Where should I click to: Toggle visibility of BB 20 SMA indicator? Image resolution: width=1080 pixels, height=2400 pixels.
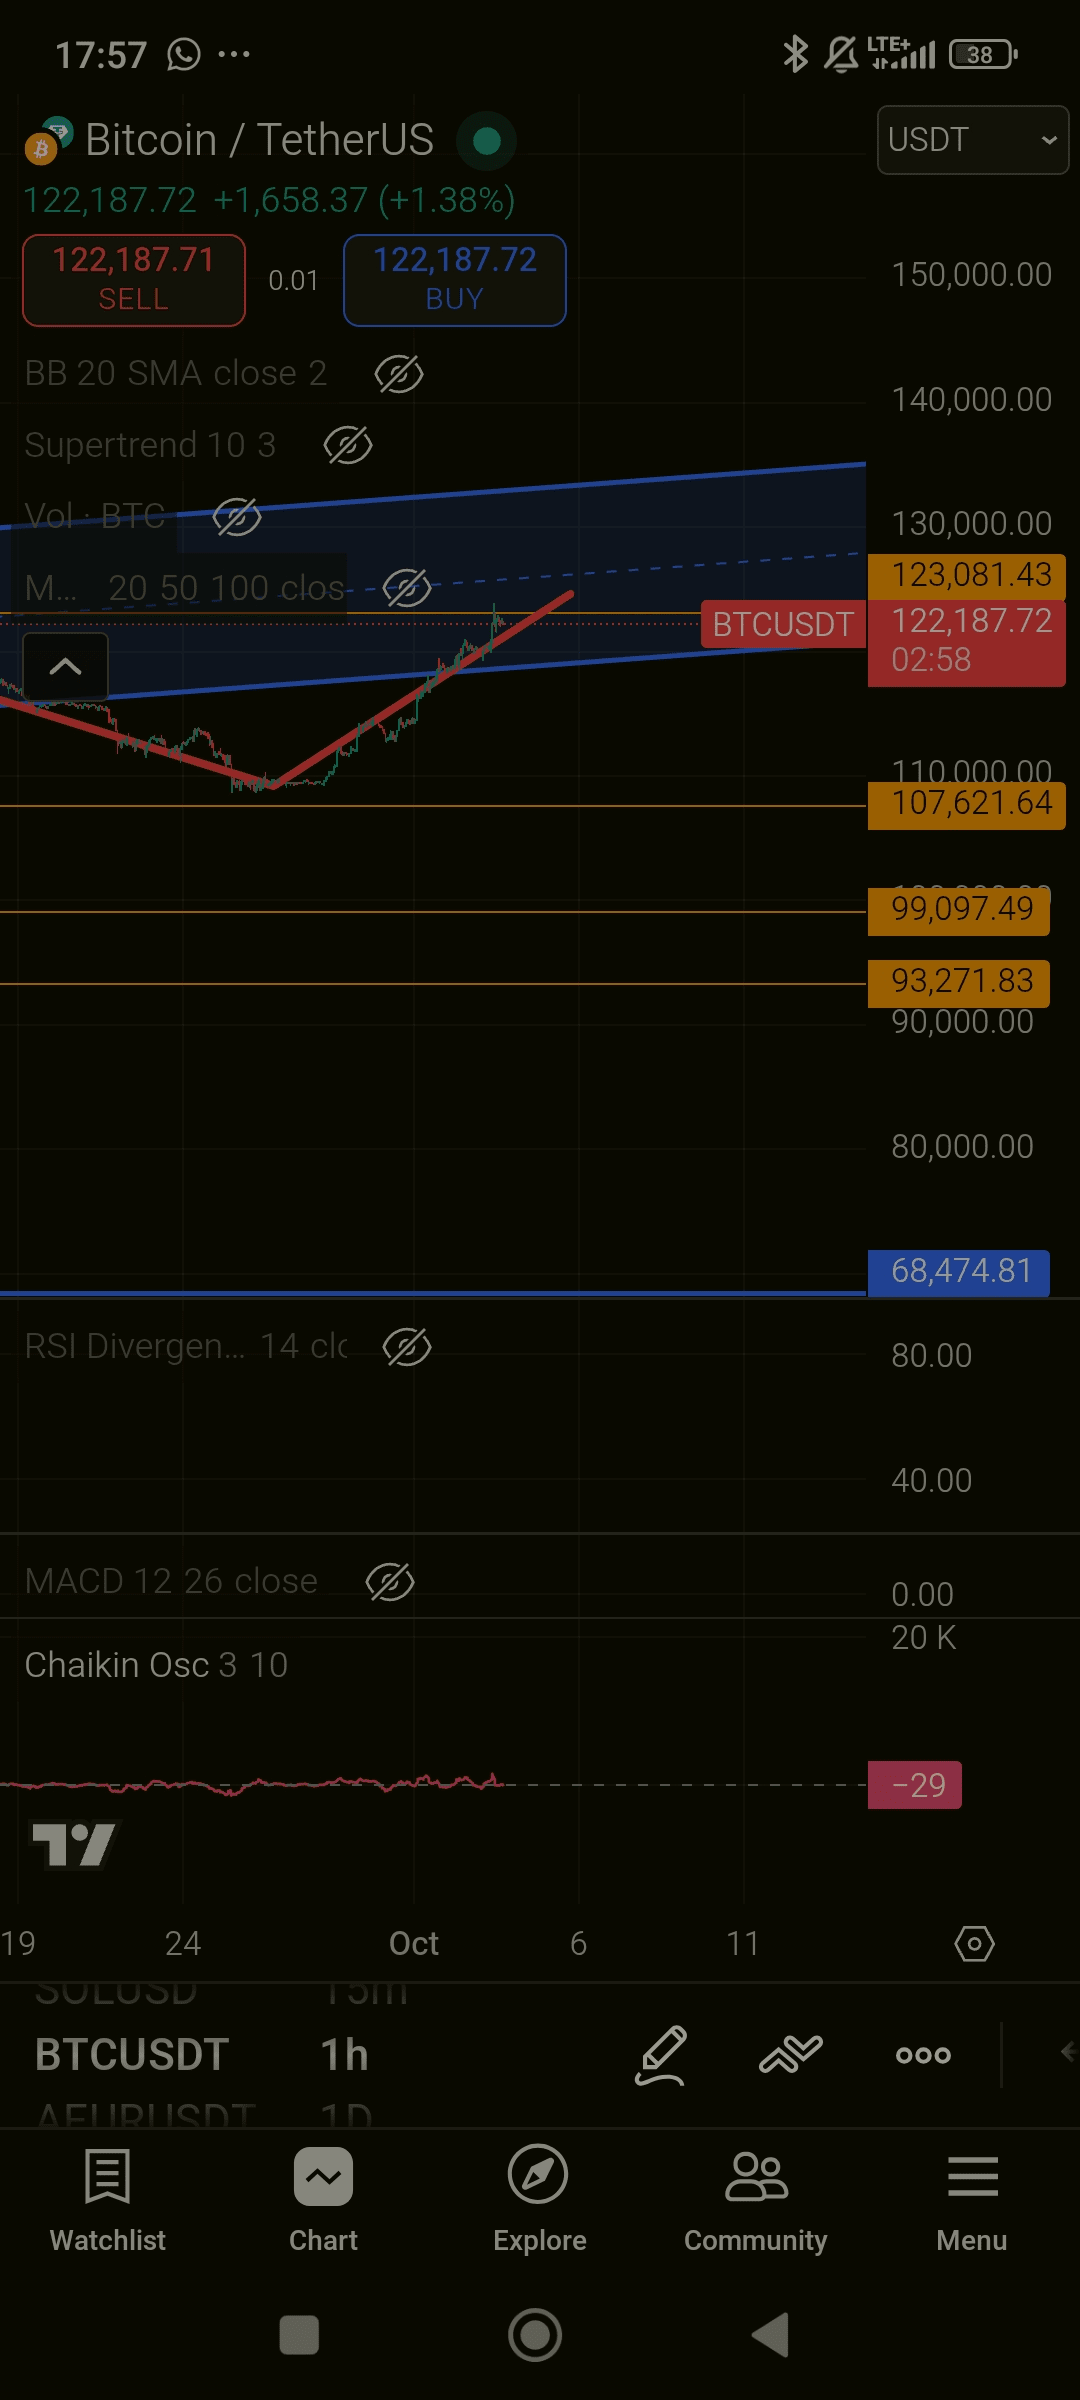pyautogui.click(x=399, y=374)
